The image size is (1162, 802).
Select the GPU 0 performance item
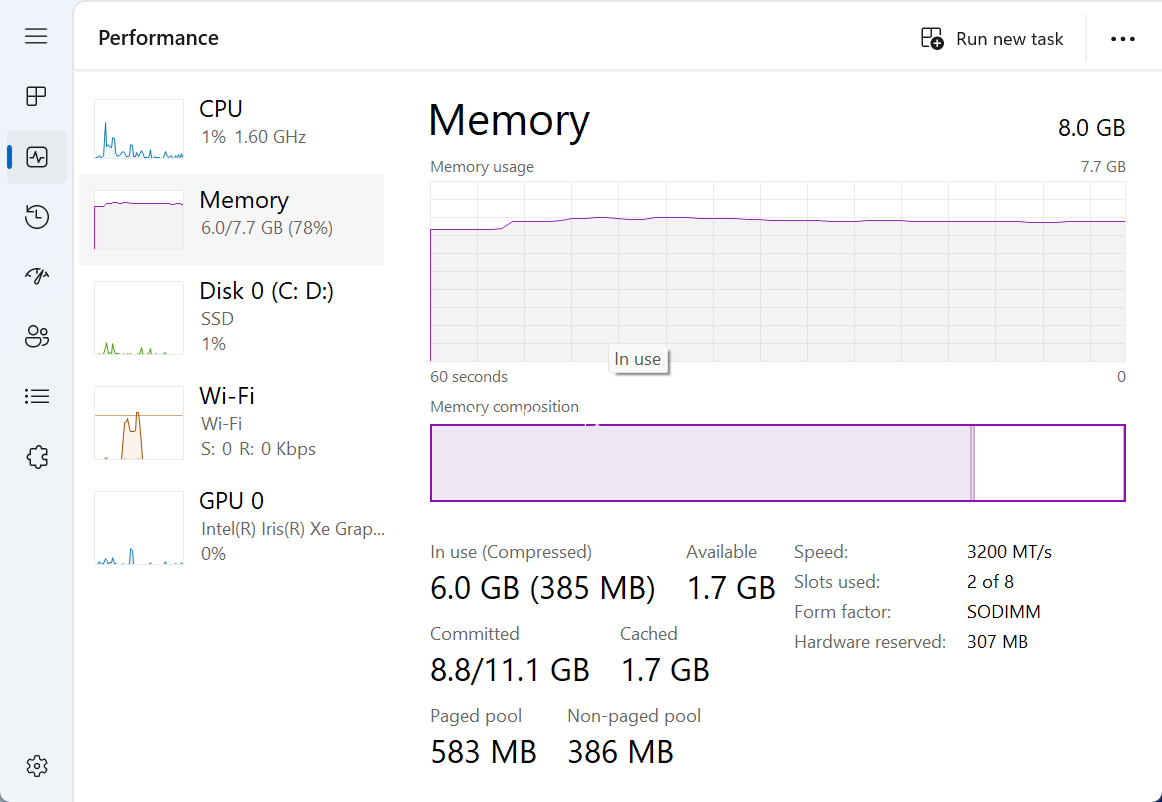[231, 526]
